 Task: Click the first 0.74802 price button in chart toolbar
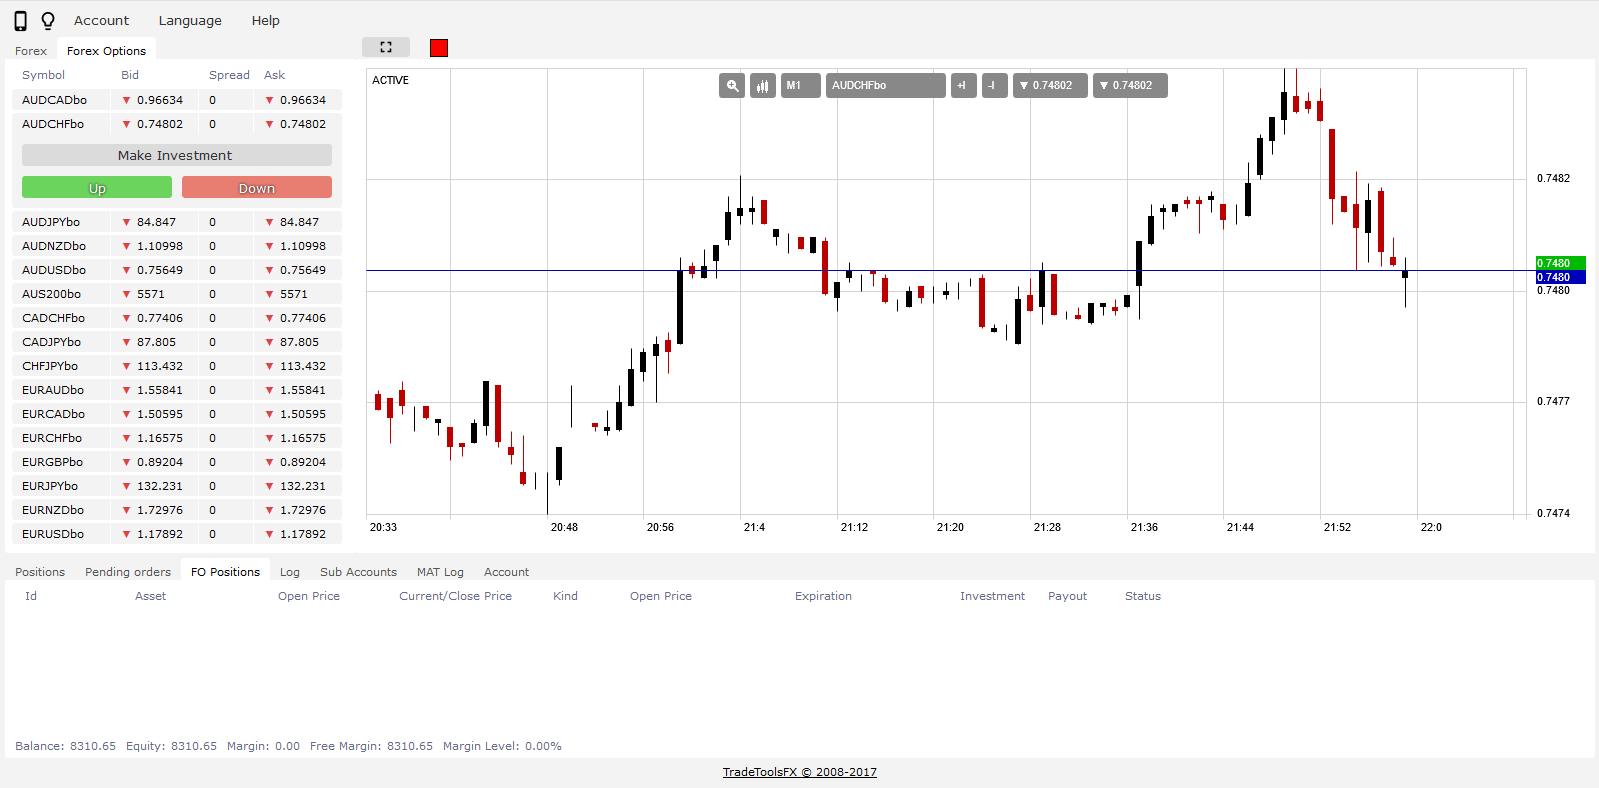click(1050, 86)
